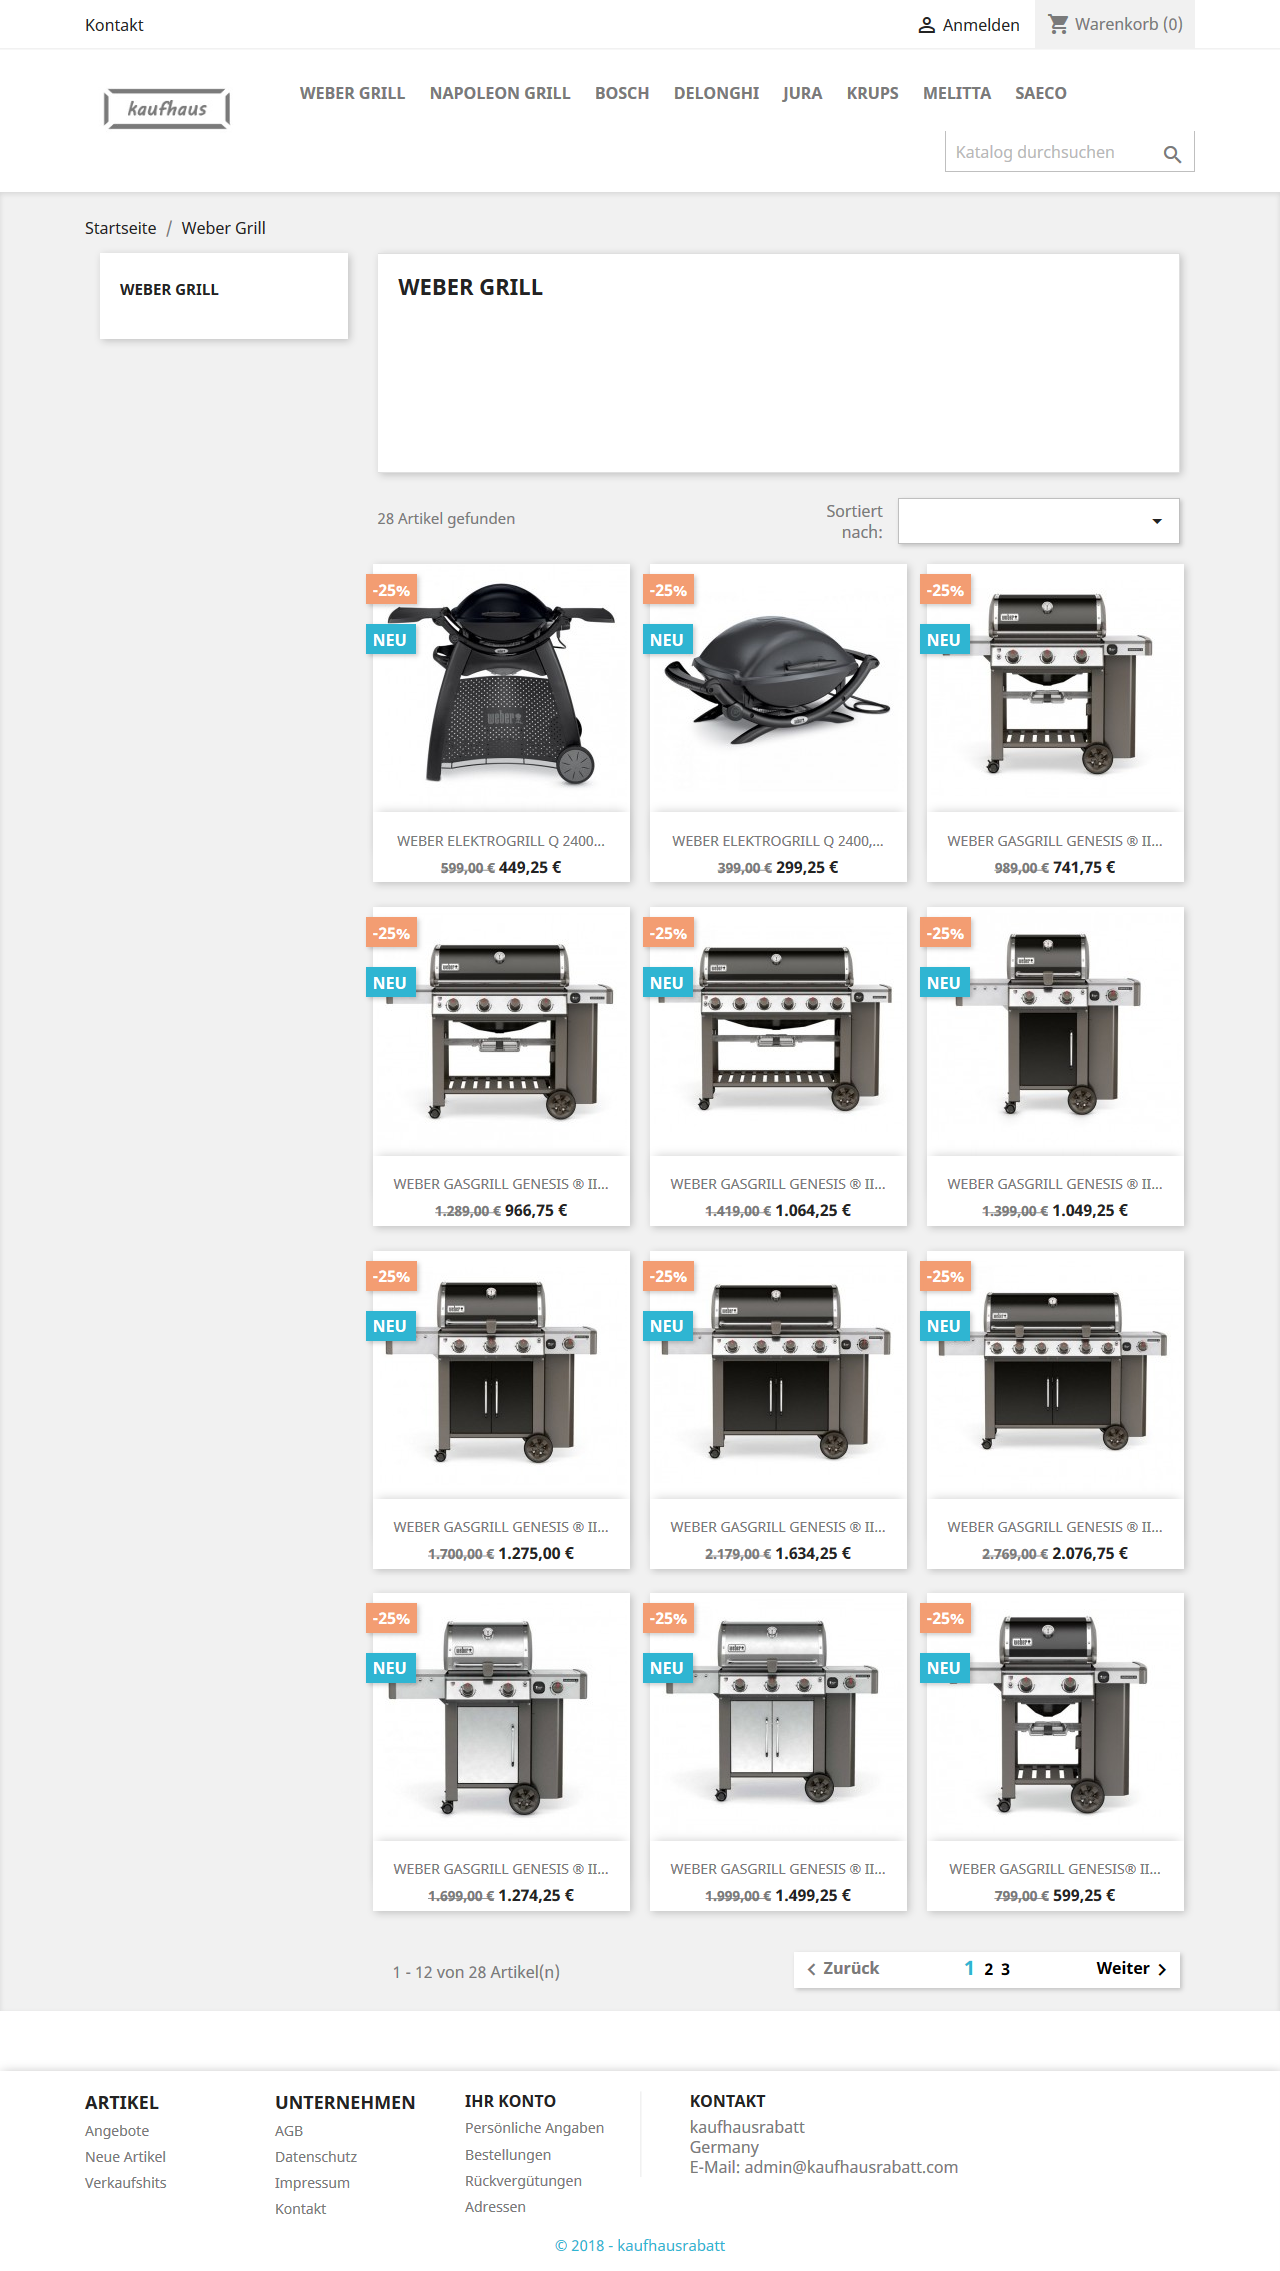
Task: Open the 2.076,75 € Genesis grill image
Action: click(1055, 1374)
